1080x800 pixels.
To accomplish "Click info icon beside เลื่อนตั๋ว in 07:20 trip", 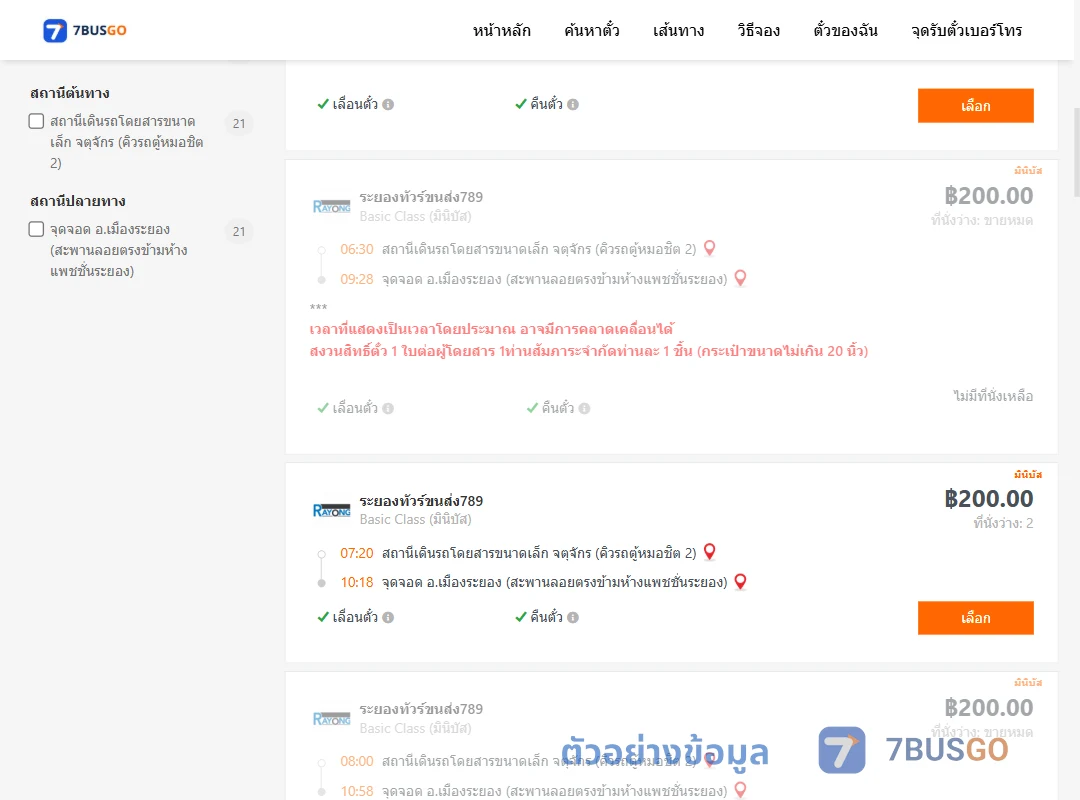I will [388, 617].
